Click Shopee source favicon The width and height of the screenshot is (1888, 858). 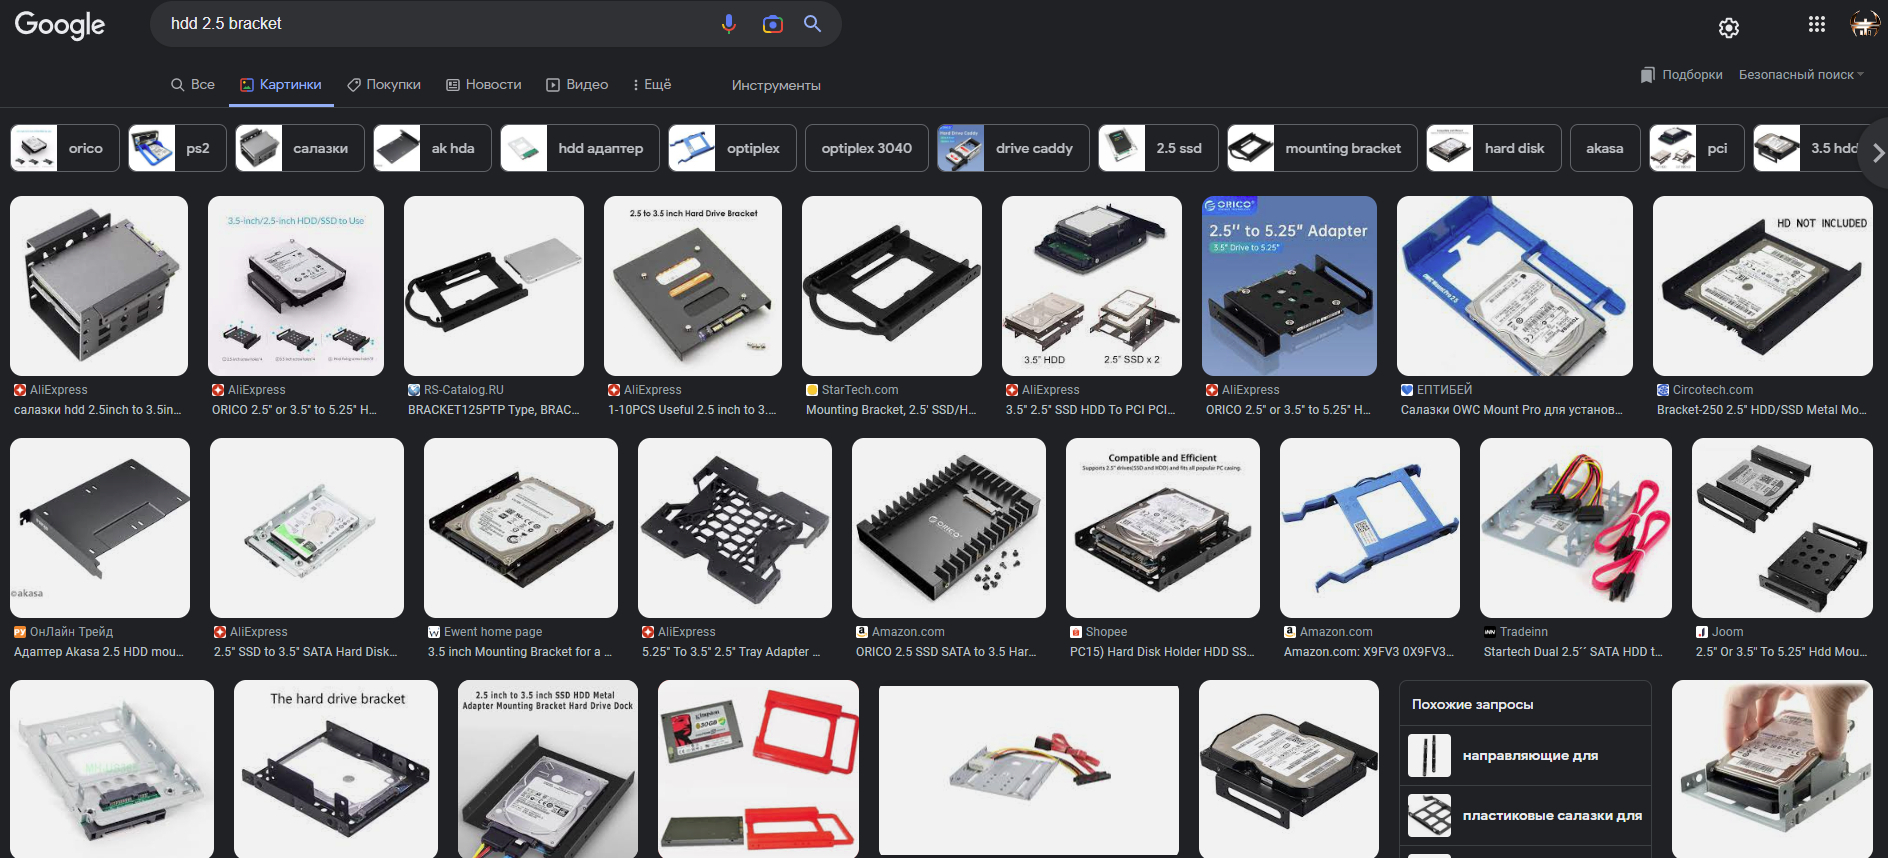1076,632
